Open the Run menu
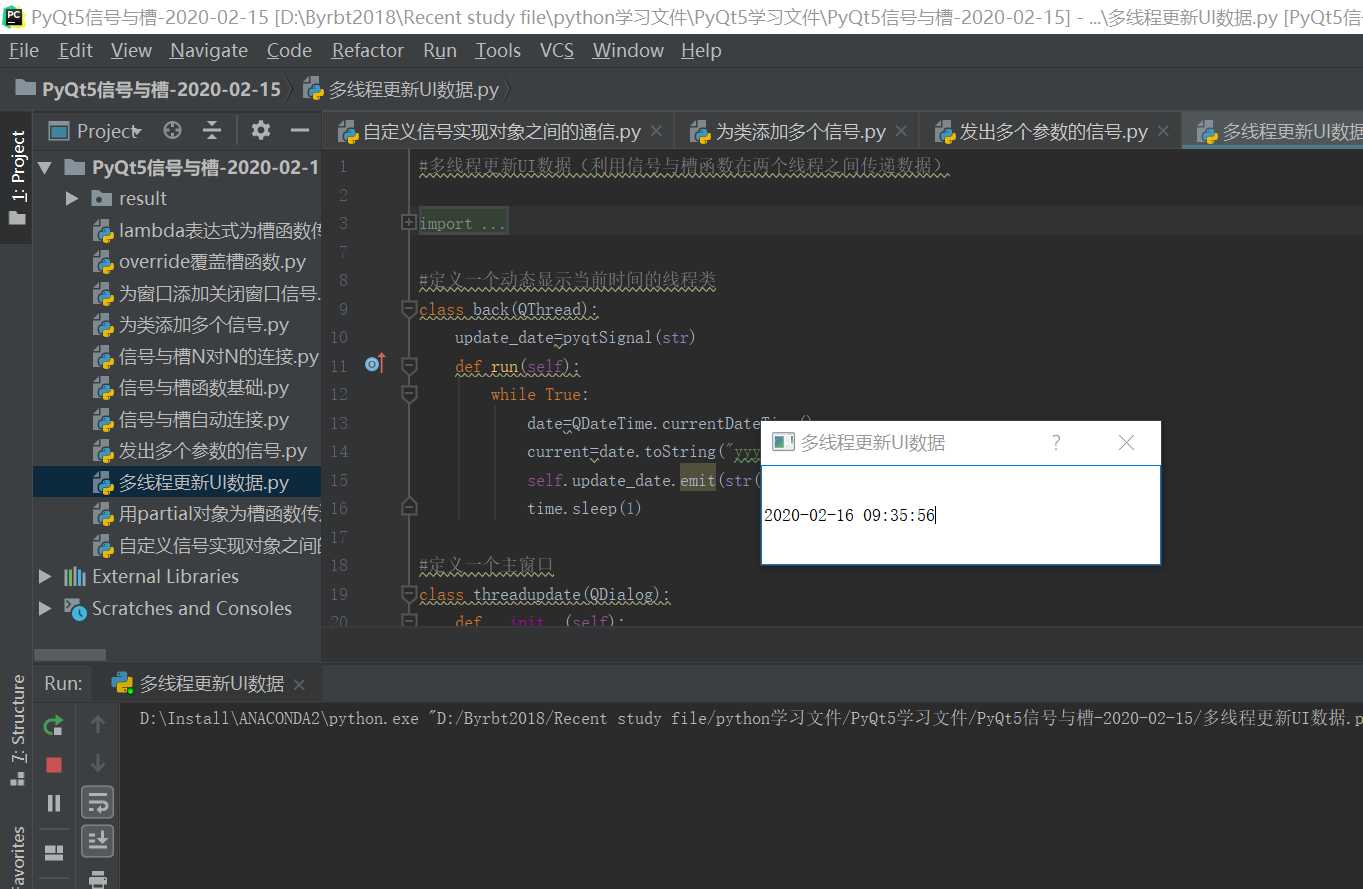Screen dimensions: 1363x889 point(440,50)
